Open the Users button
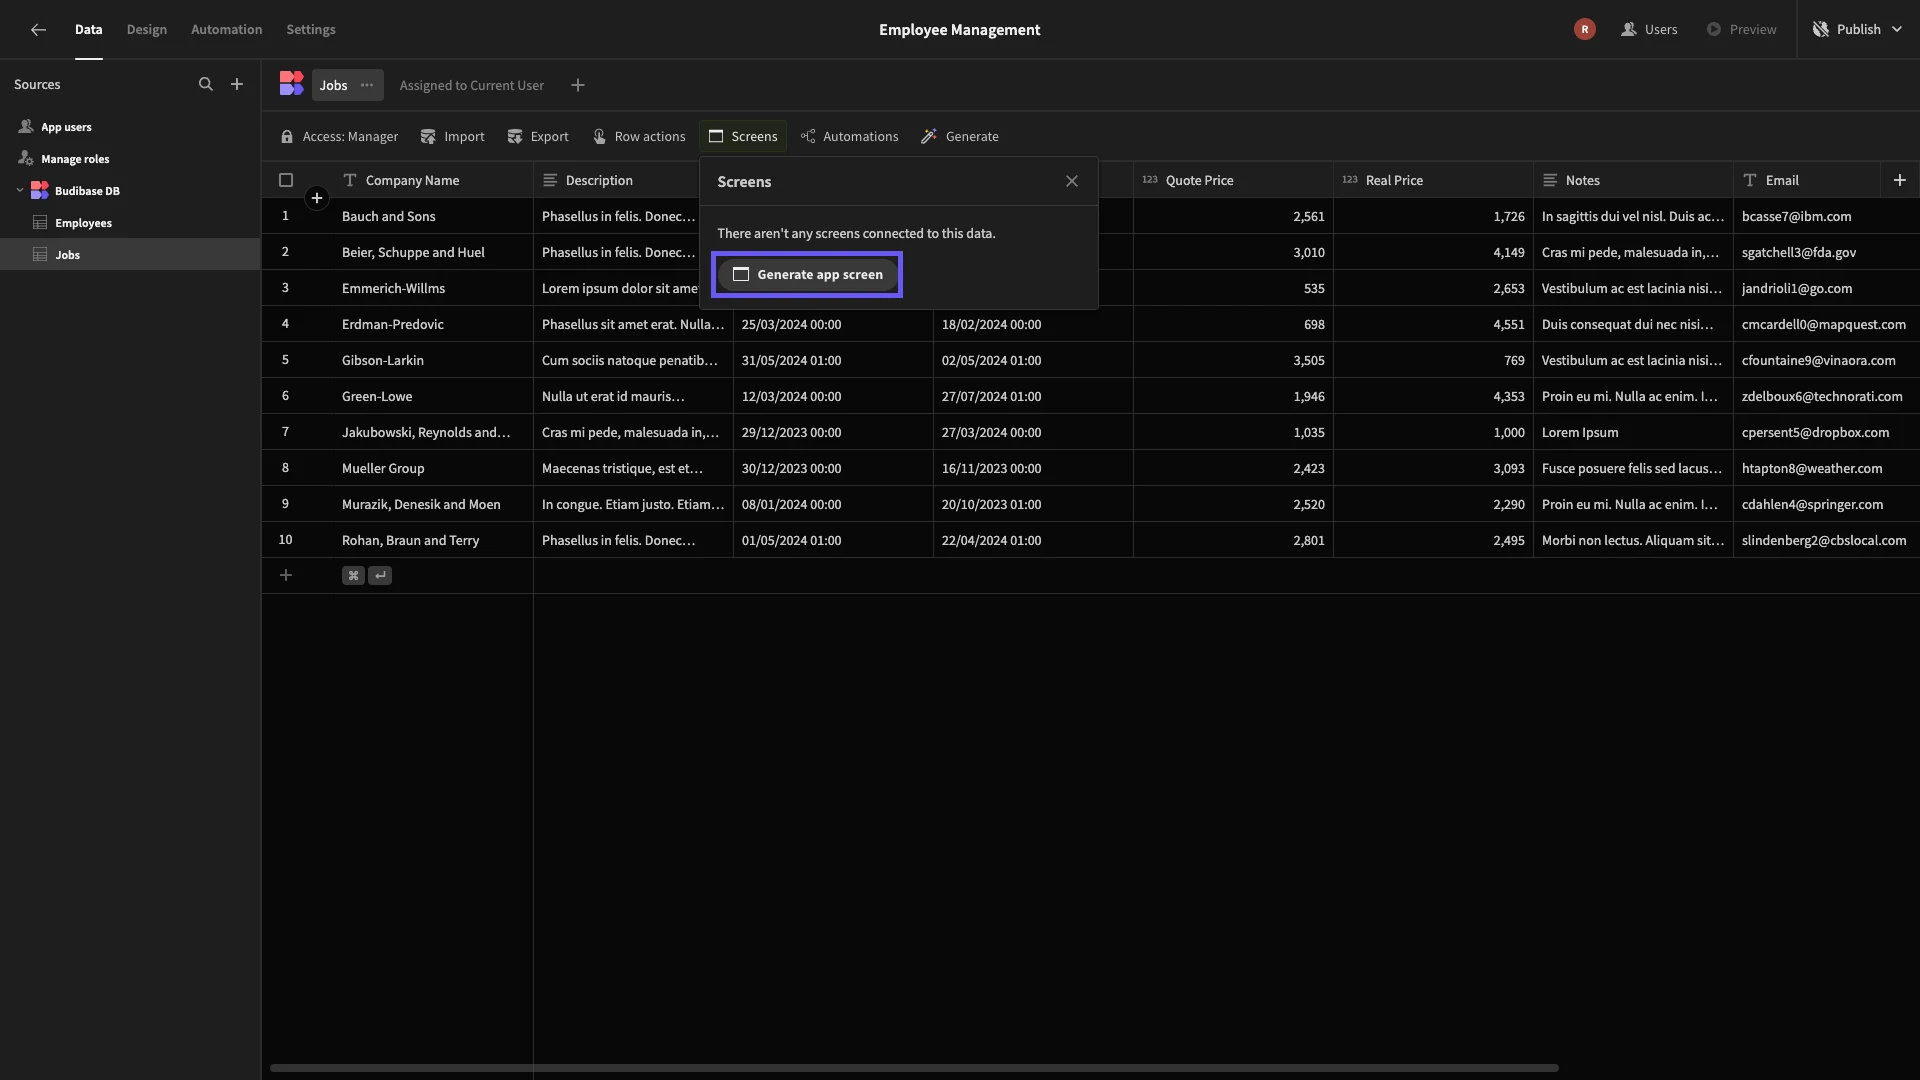This screenshot has height=1080, width=1920. pos(1649,30)
